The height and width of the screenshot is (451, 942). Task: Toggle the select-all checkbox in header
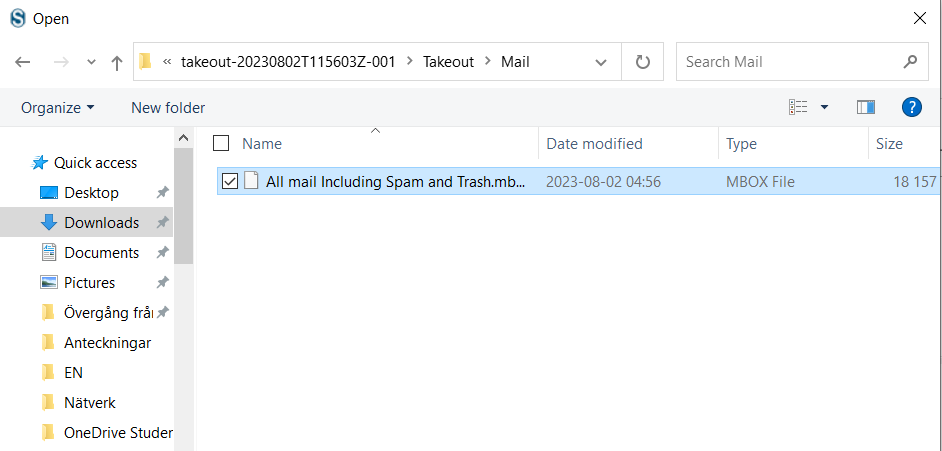[x=221, y=144]
